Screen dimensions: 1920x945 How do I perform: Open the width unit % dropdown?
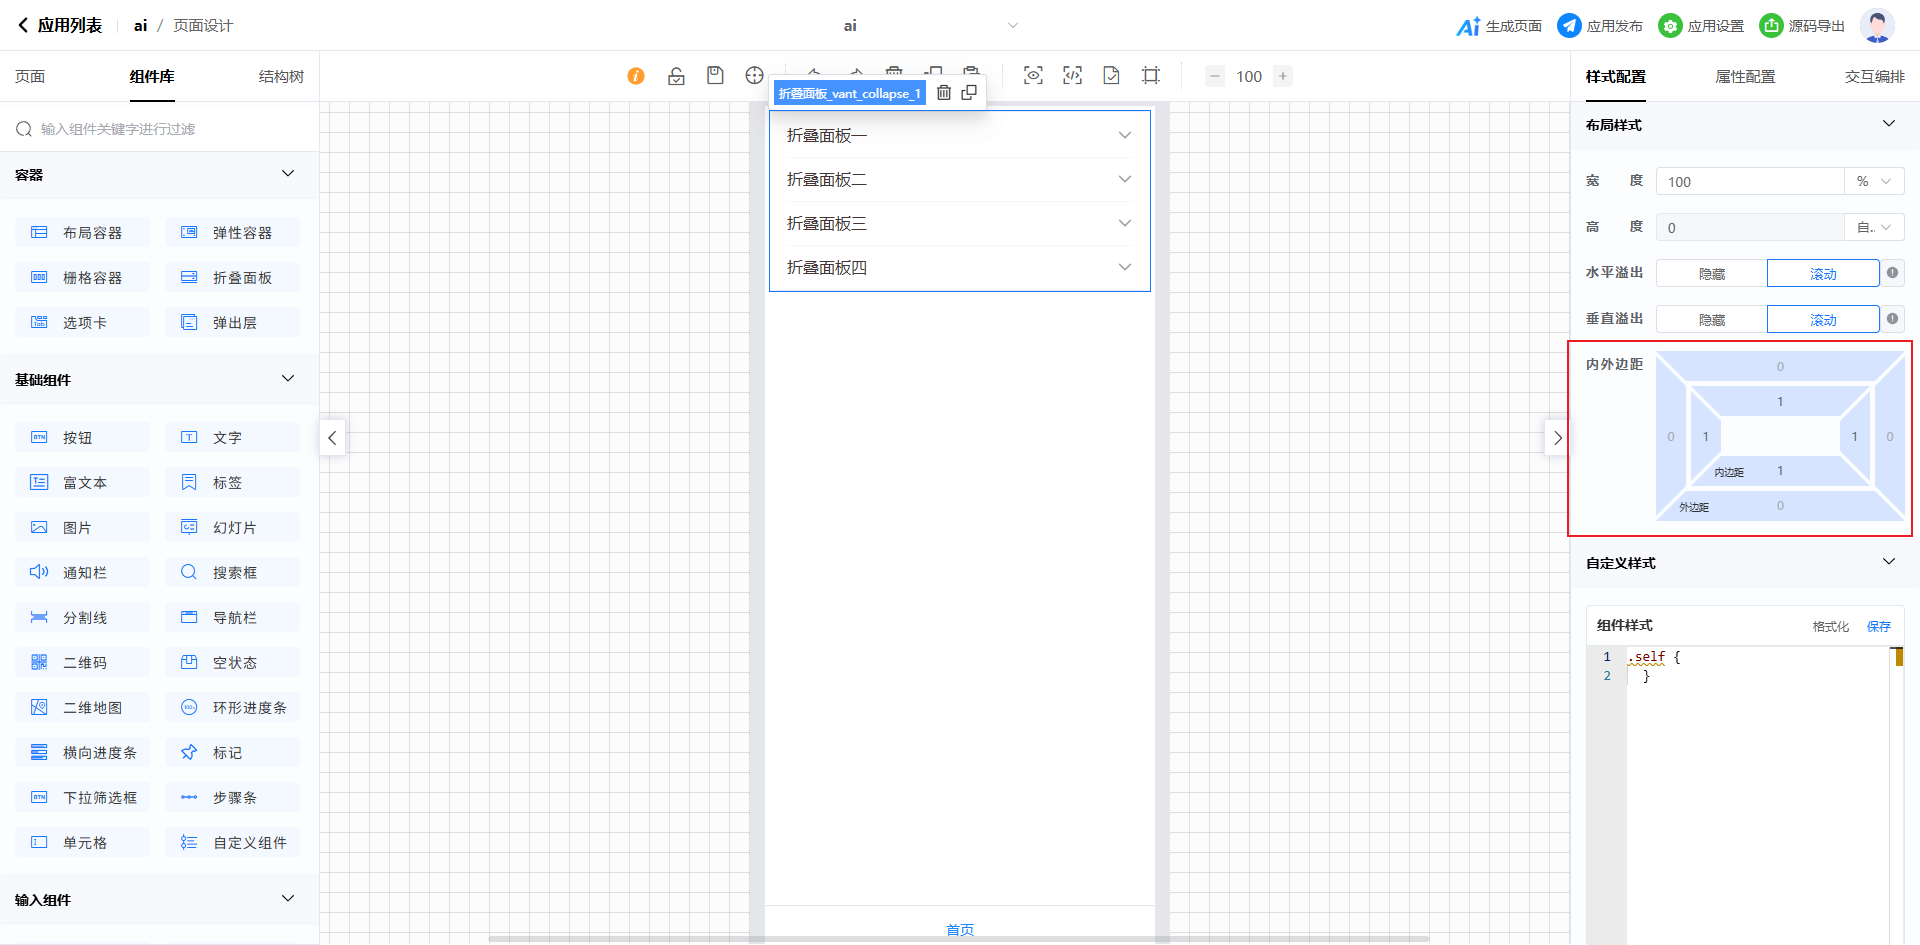[x=1874, y=182]
